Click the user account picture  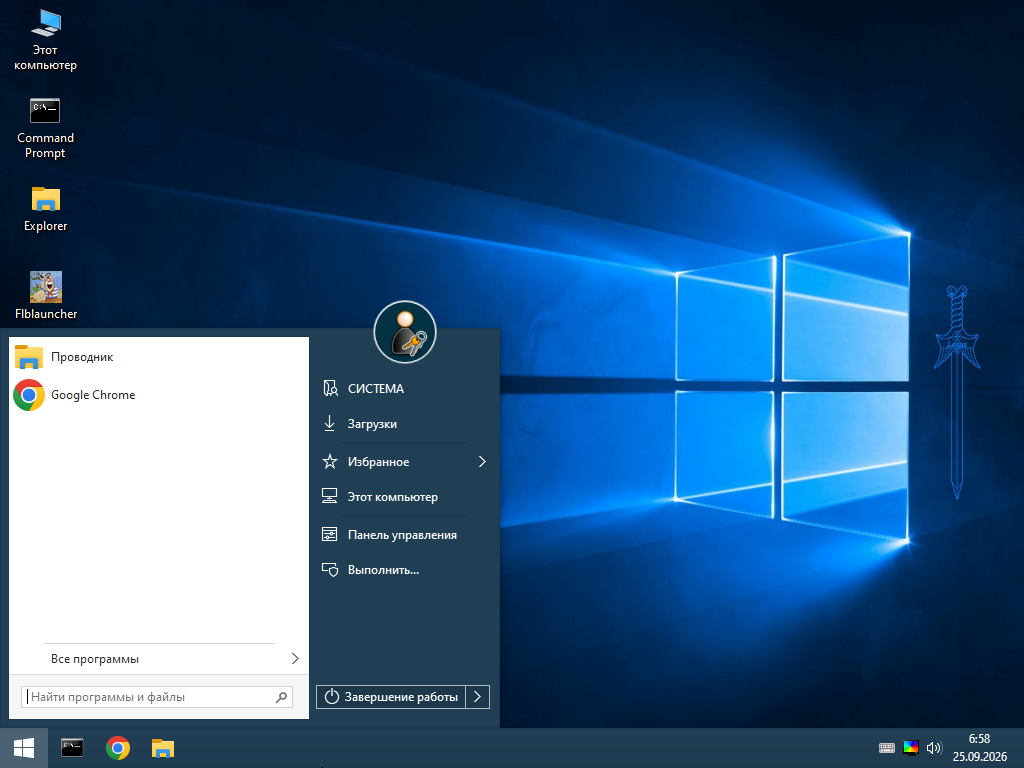coord(405,332)
